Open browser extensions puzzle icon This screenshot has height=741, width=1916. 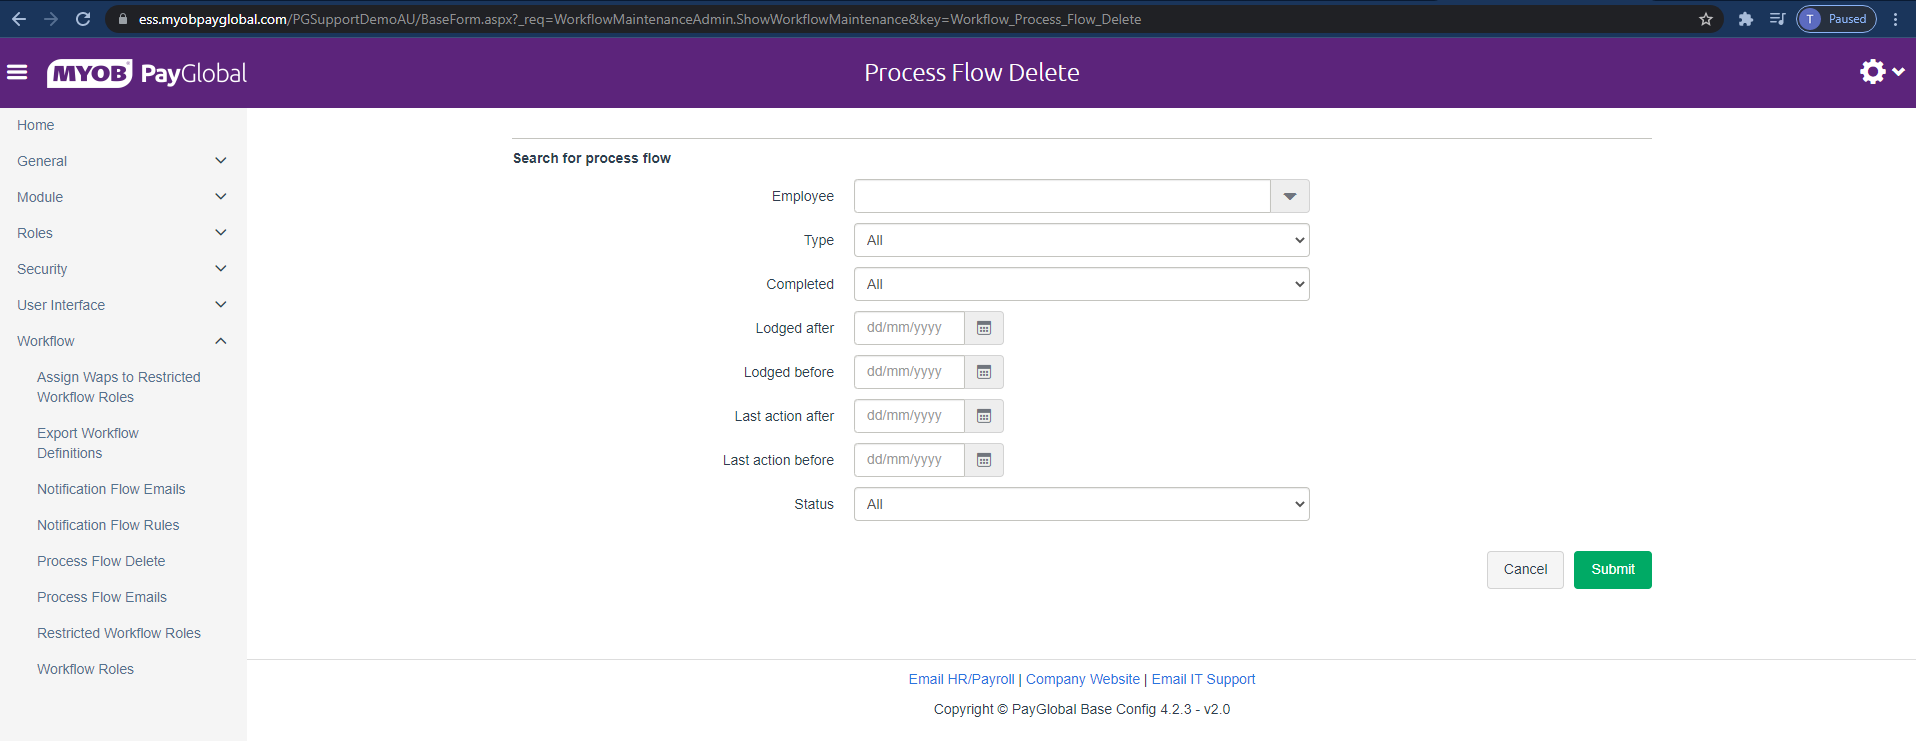(x=1746, y=19)
